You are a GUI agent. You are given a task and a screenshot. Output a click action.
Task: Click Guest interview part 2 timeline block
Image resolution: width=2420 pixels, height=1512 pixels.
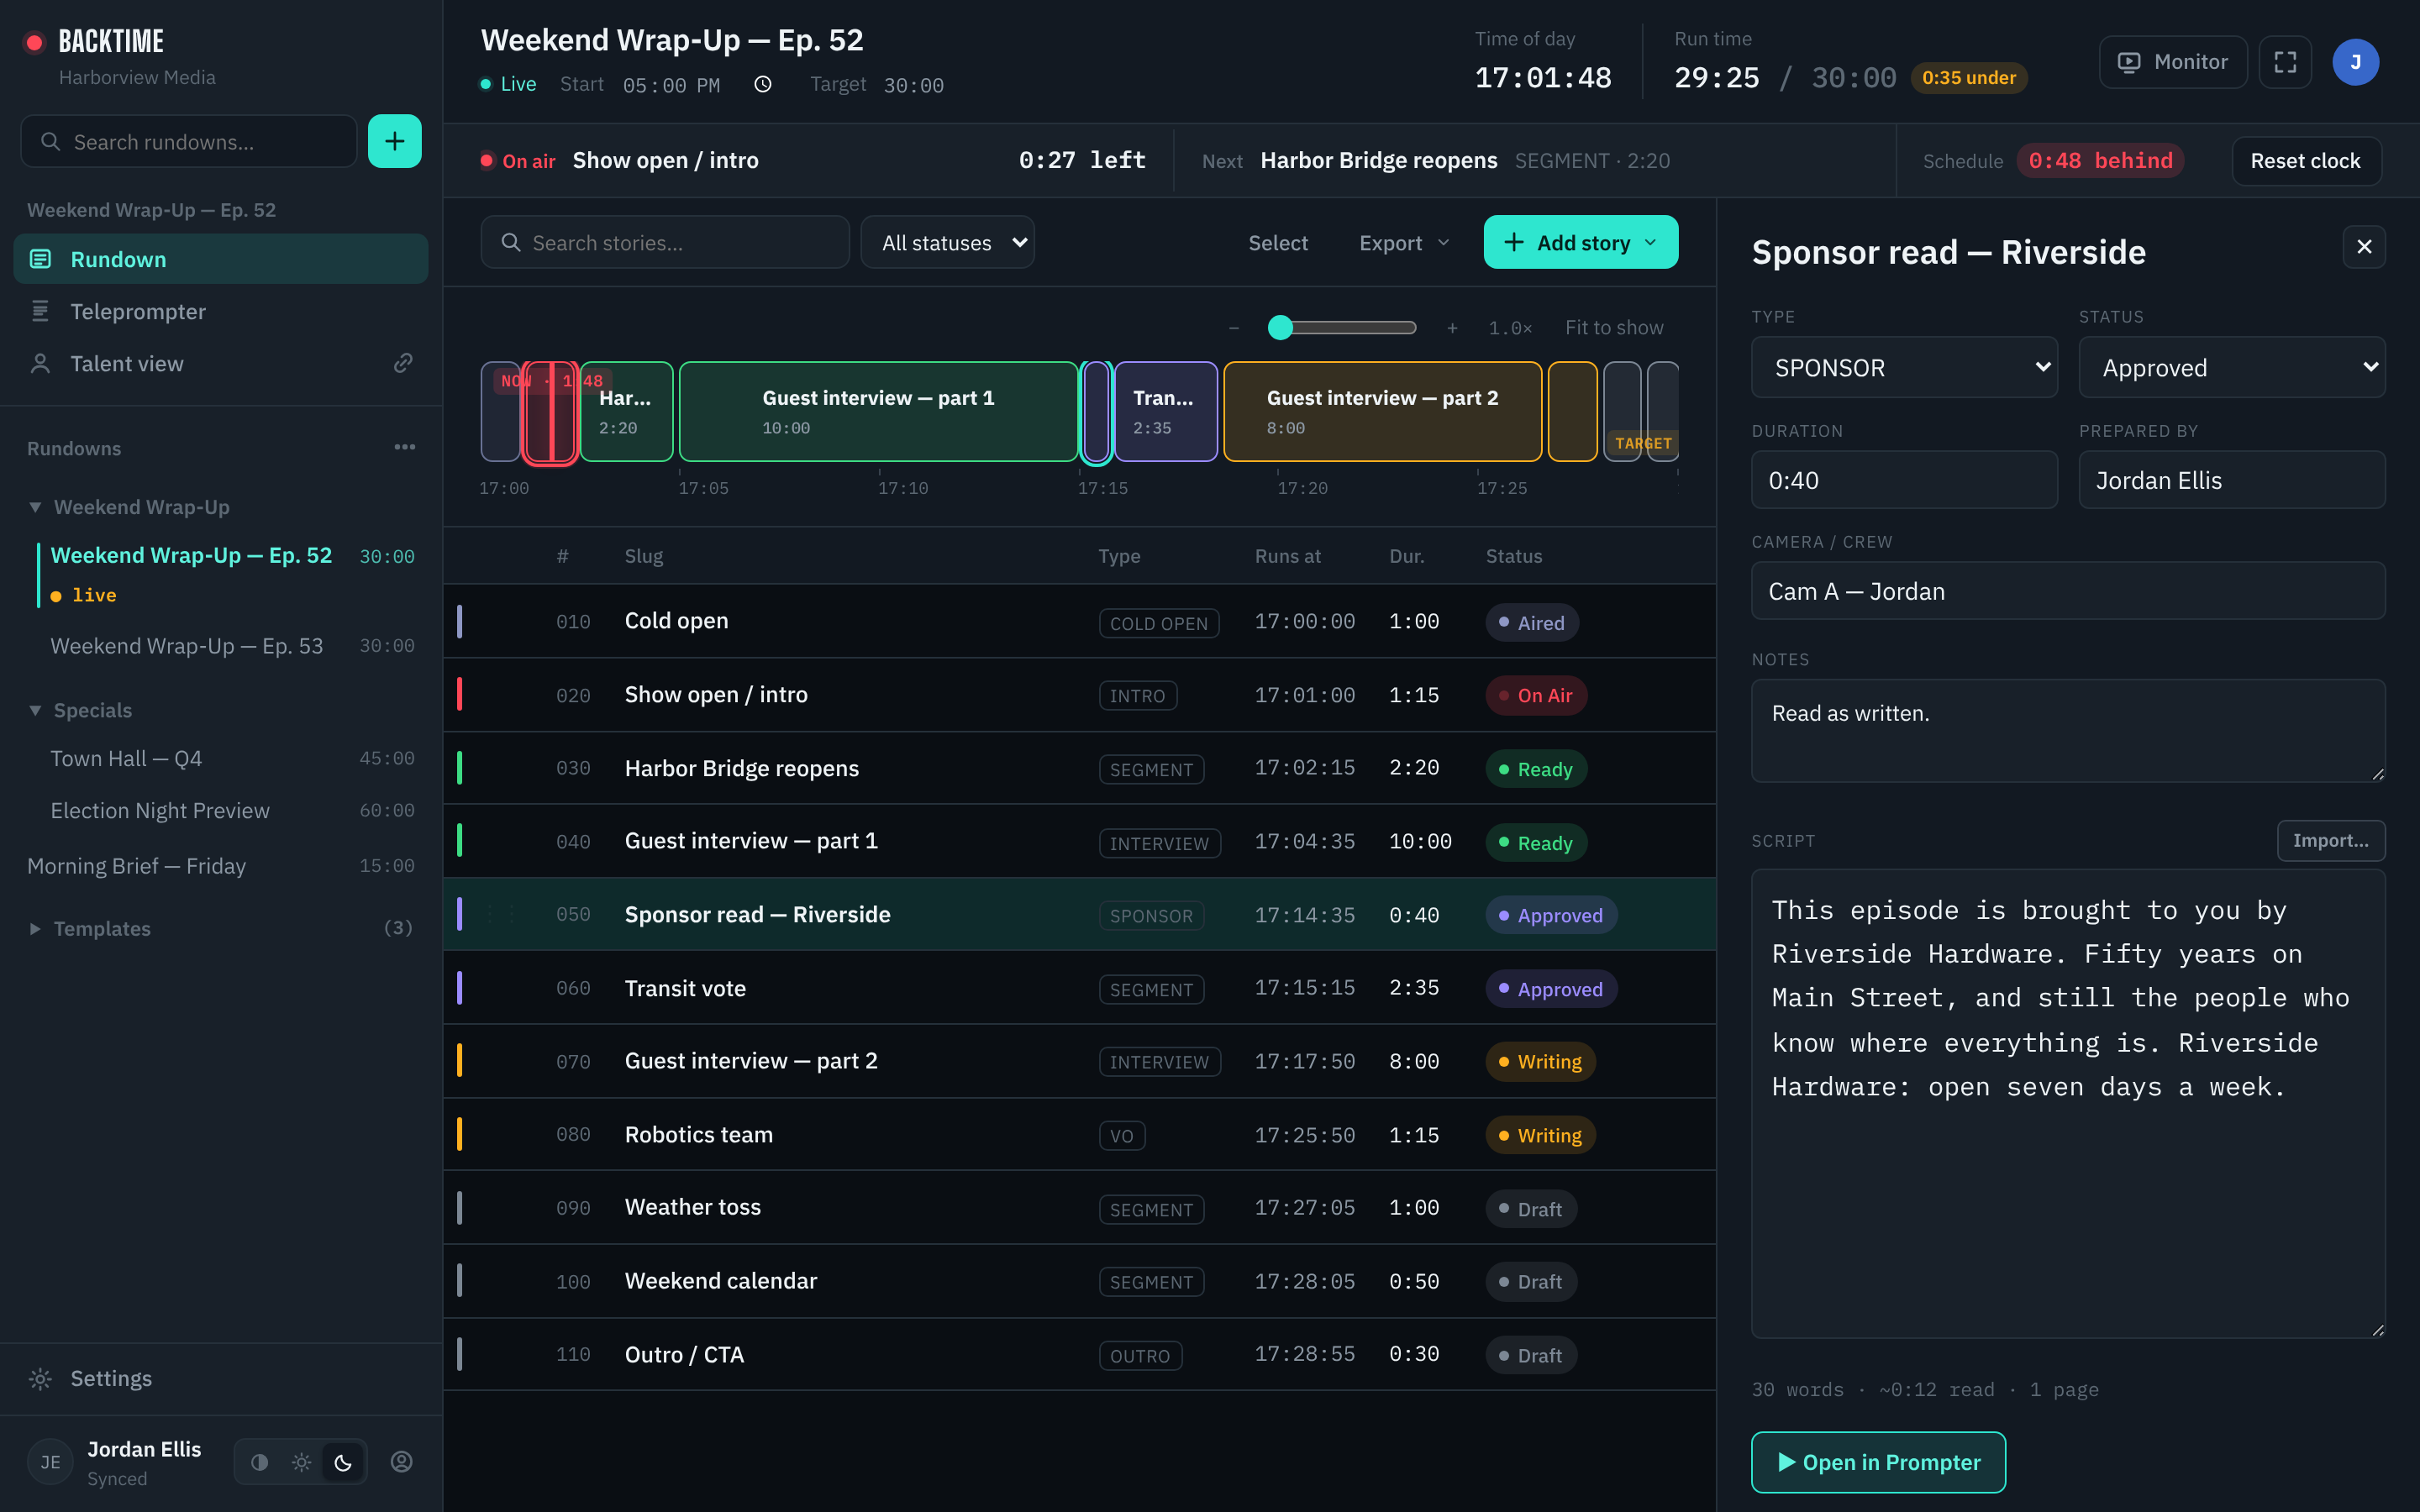pos(1382,411)
